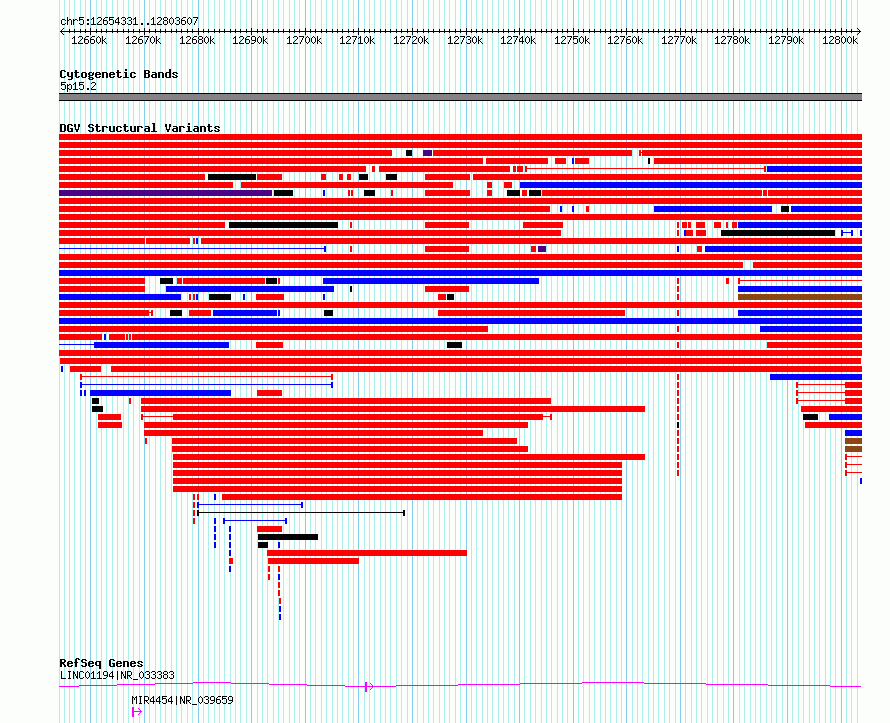The height and width of the screenshot is (723, 890).
Task: Click the 12790k ruler label
Action: pos(786,40)
